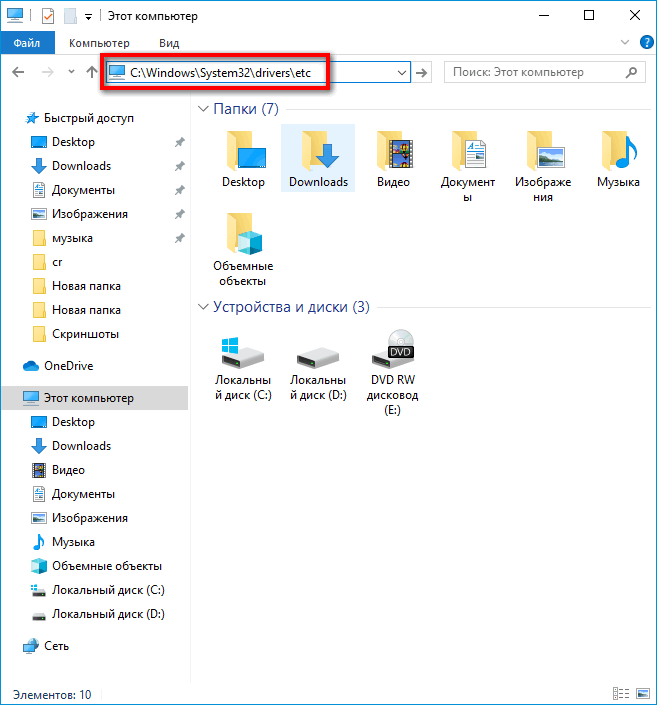Toggle the pin next to Downloads
The width and height of the screenshot is (657, 705).
(x=179, y=166)
